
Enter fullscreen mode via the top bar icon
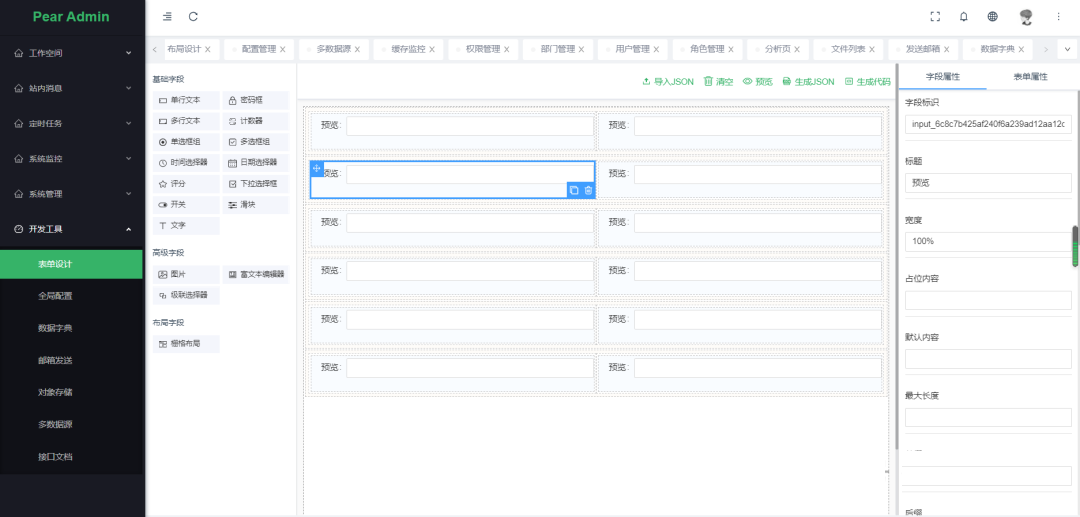coord(935,16)
